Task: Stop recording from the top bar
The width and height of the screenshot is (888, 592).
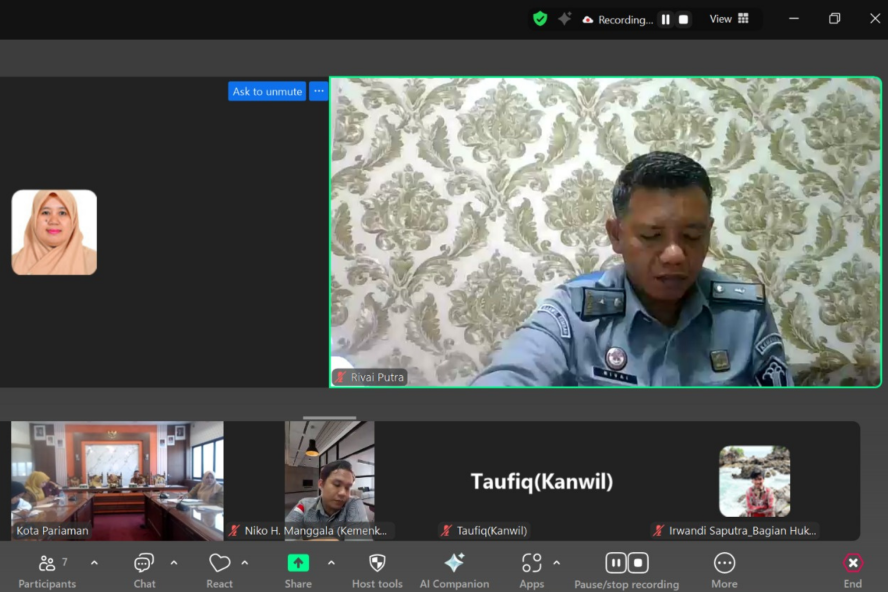Action: [684, 19]
